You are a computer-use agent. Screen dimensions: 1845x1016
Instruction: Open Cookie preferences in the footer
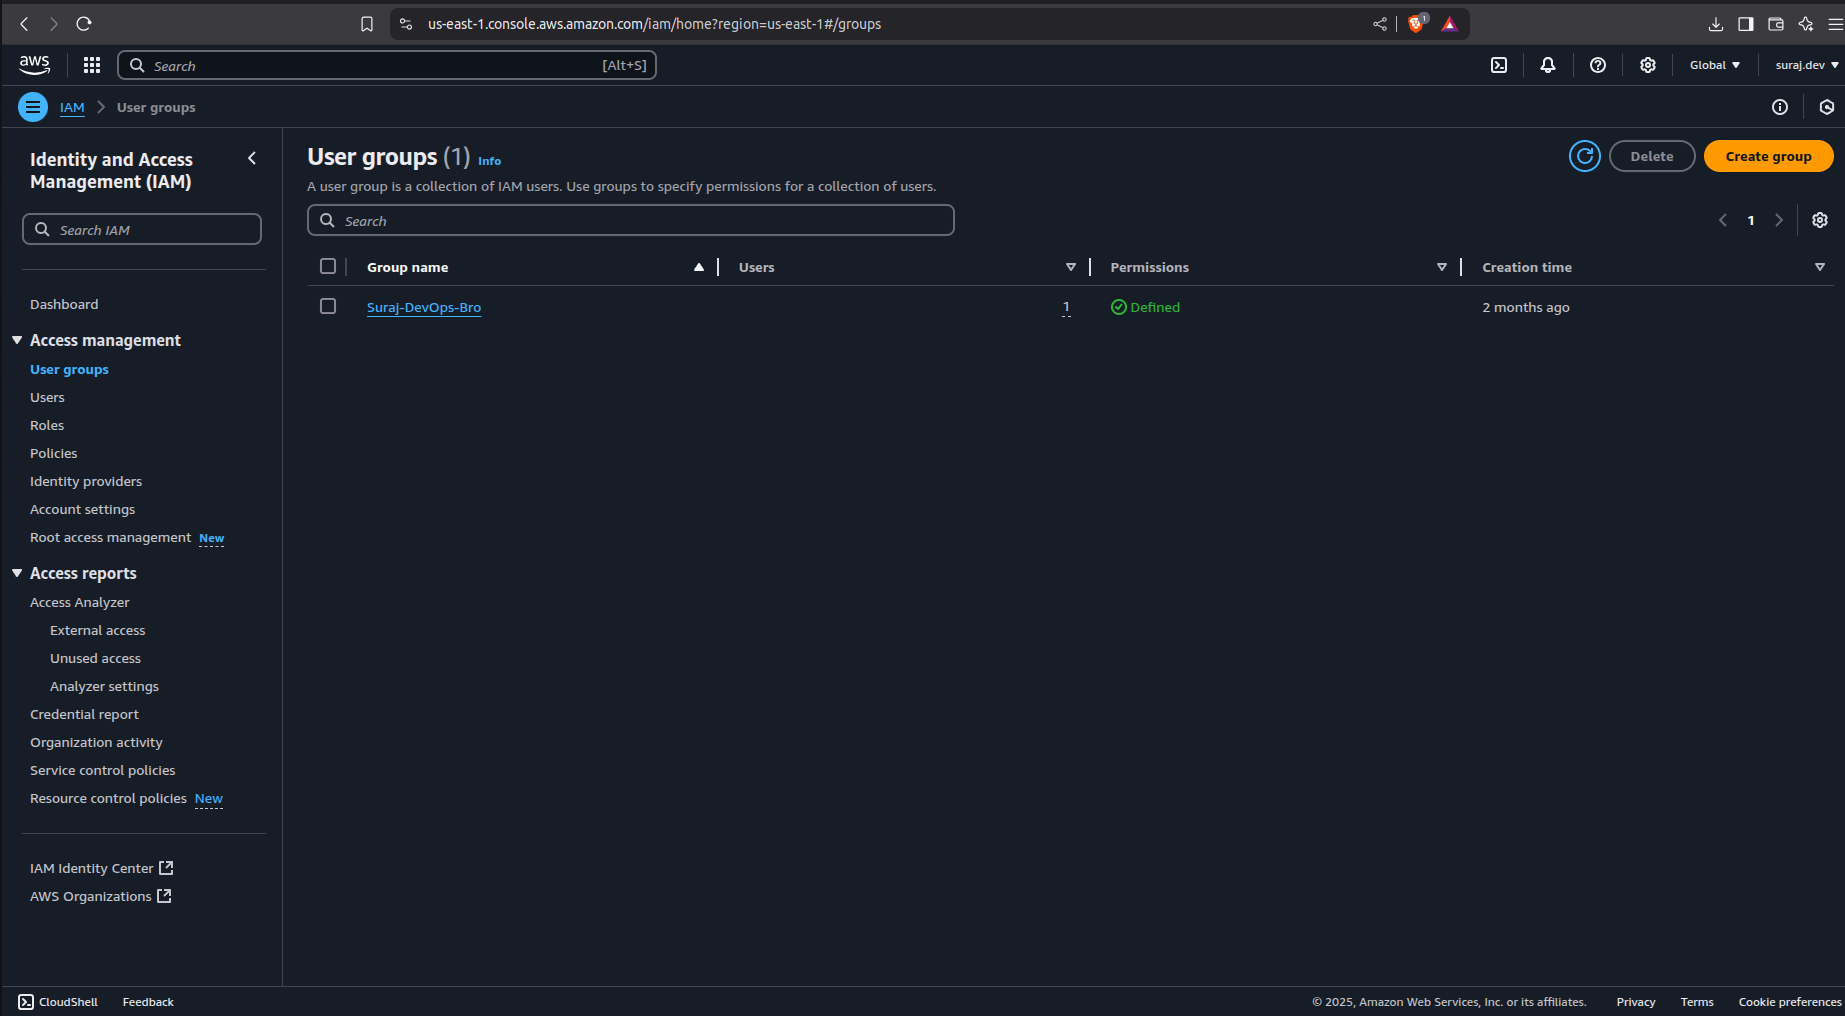(1790, 1002)
